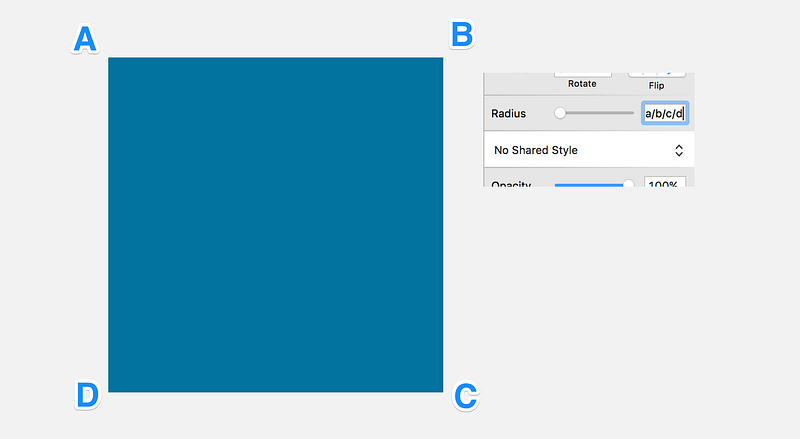Click the letter D corner label
Screen dimensions: 800x439
pos(87,395)
